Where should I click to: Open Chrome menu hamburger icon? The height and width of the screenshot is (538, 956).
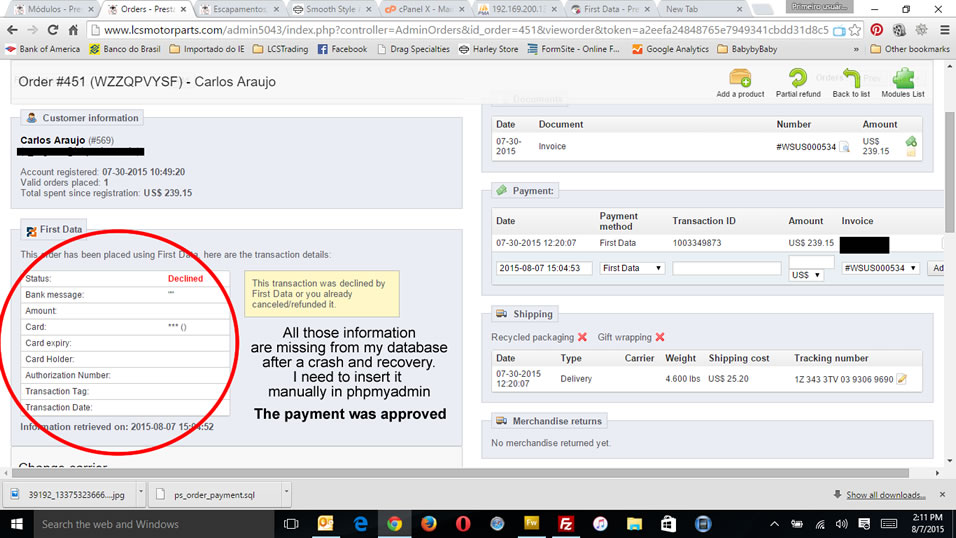pos(944,30)
